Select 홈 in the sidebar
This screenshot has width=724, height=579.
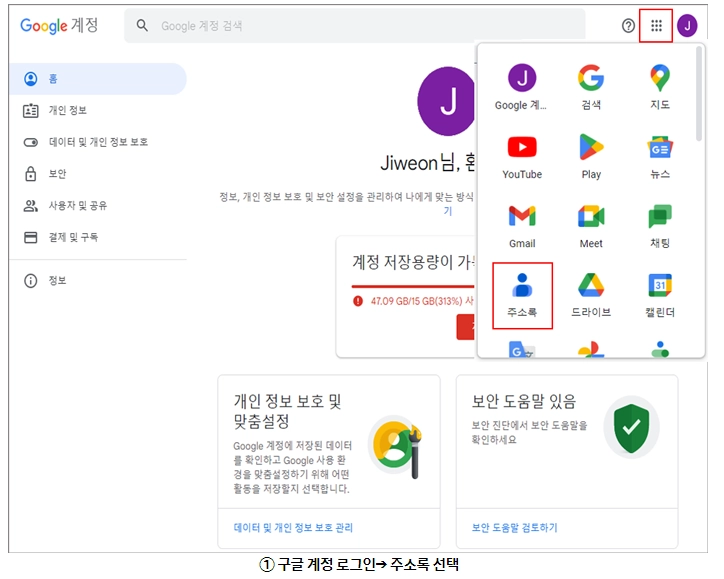pyautogui.click(x=97, y=79)
